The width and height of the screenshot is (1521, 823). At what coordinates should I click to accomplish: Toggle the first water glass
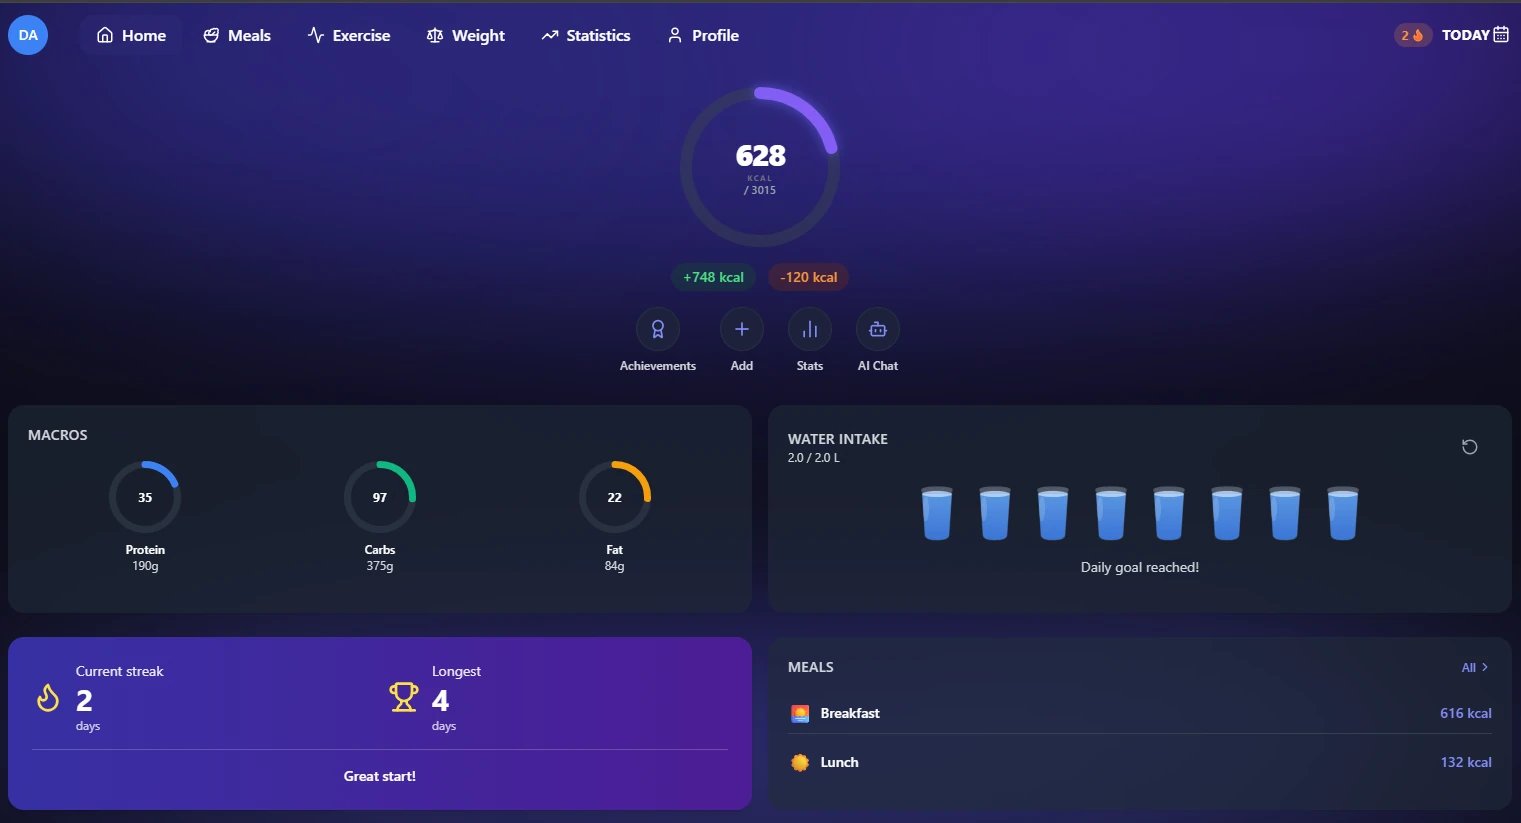coord(937,513)
